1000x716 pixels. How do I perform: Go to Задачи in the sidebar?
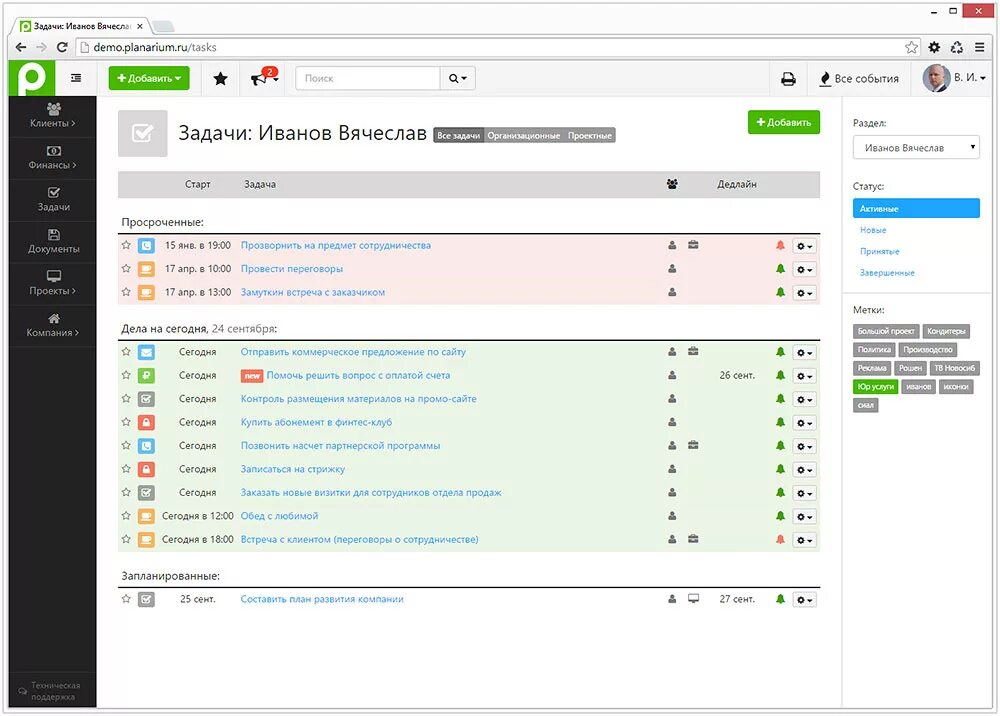coord(53,200)
